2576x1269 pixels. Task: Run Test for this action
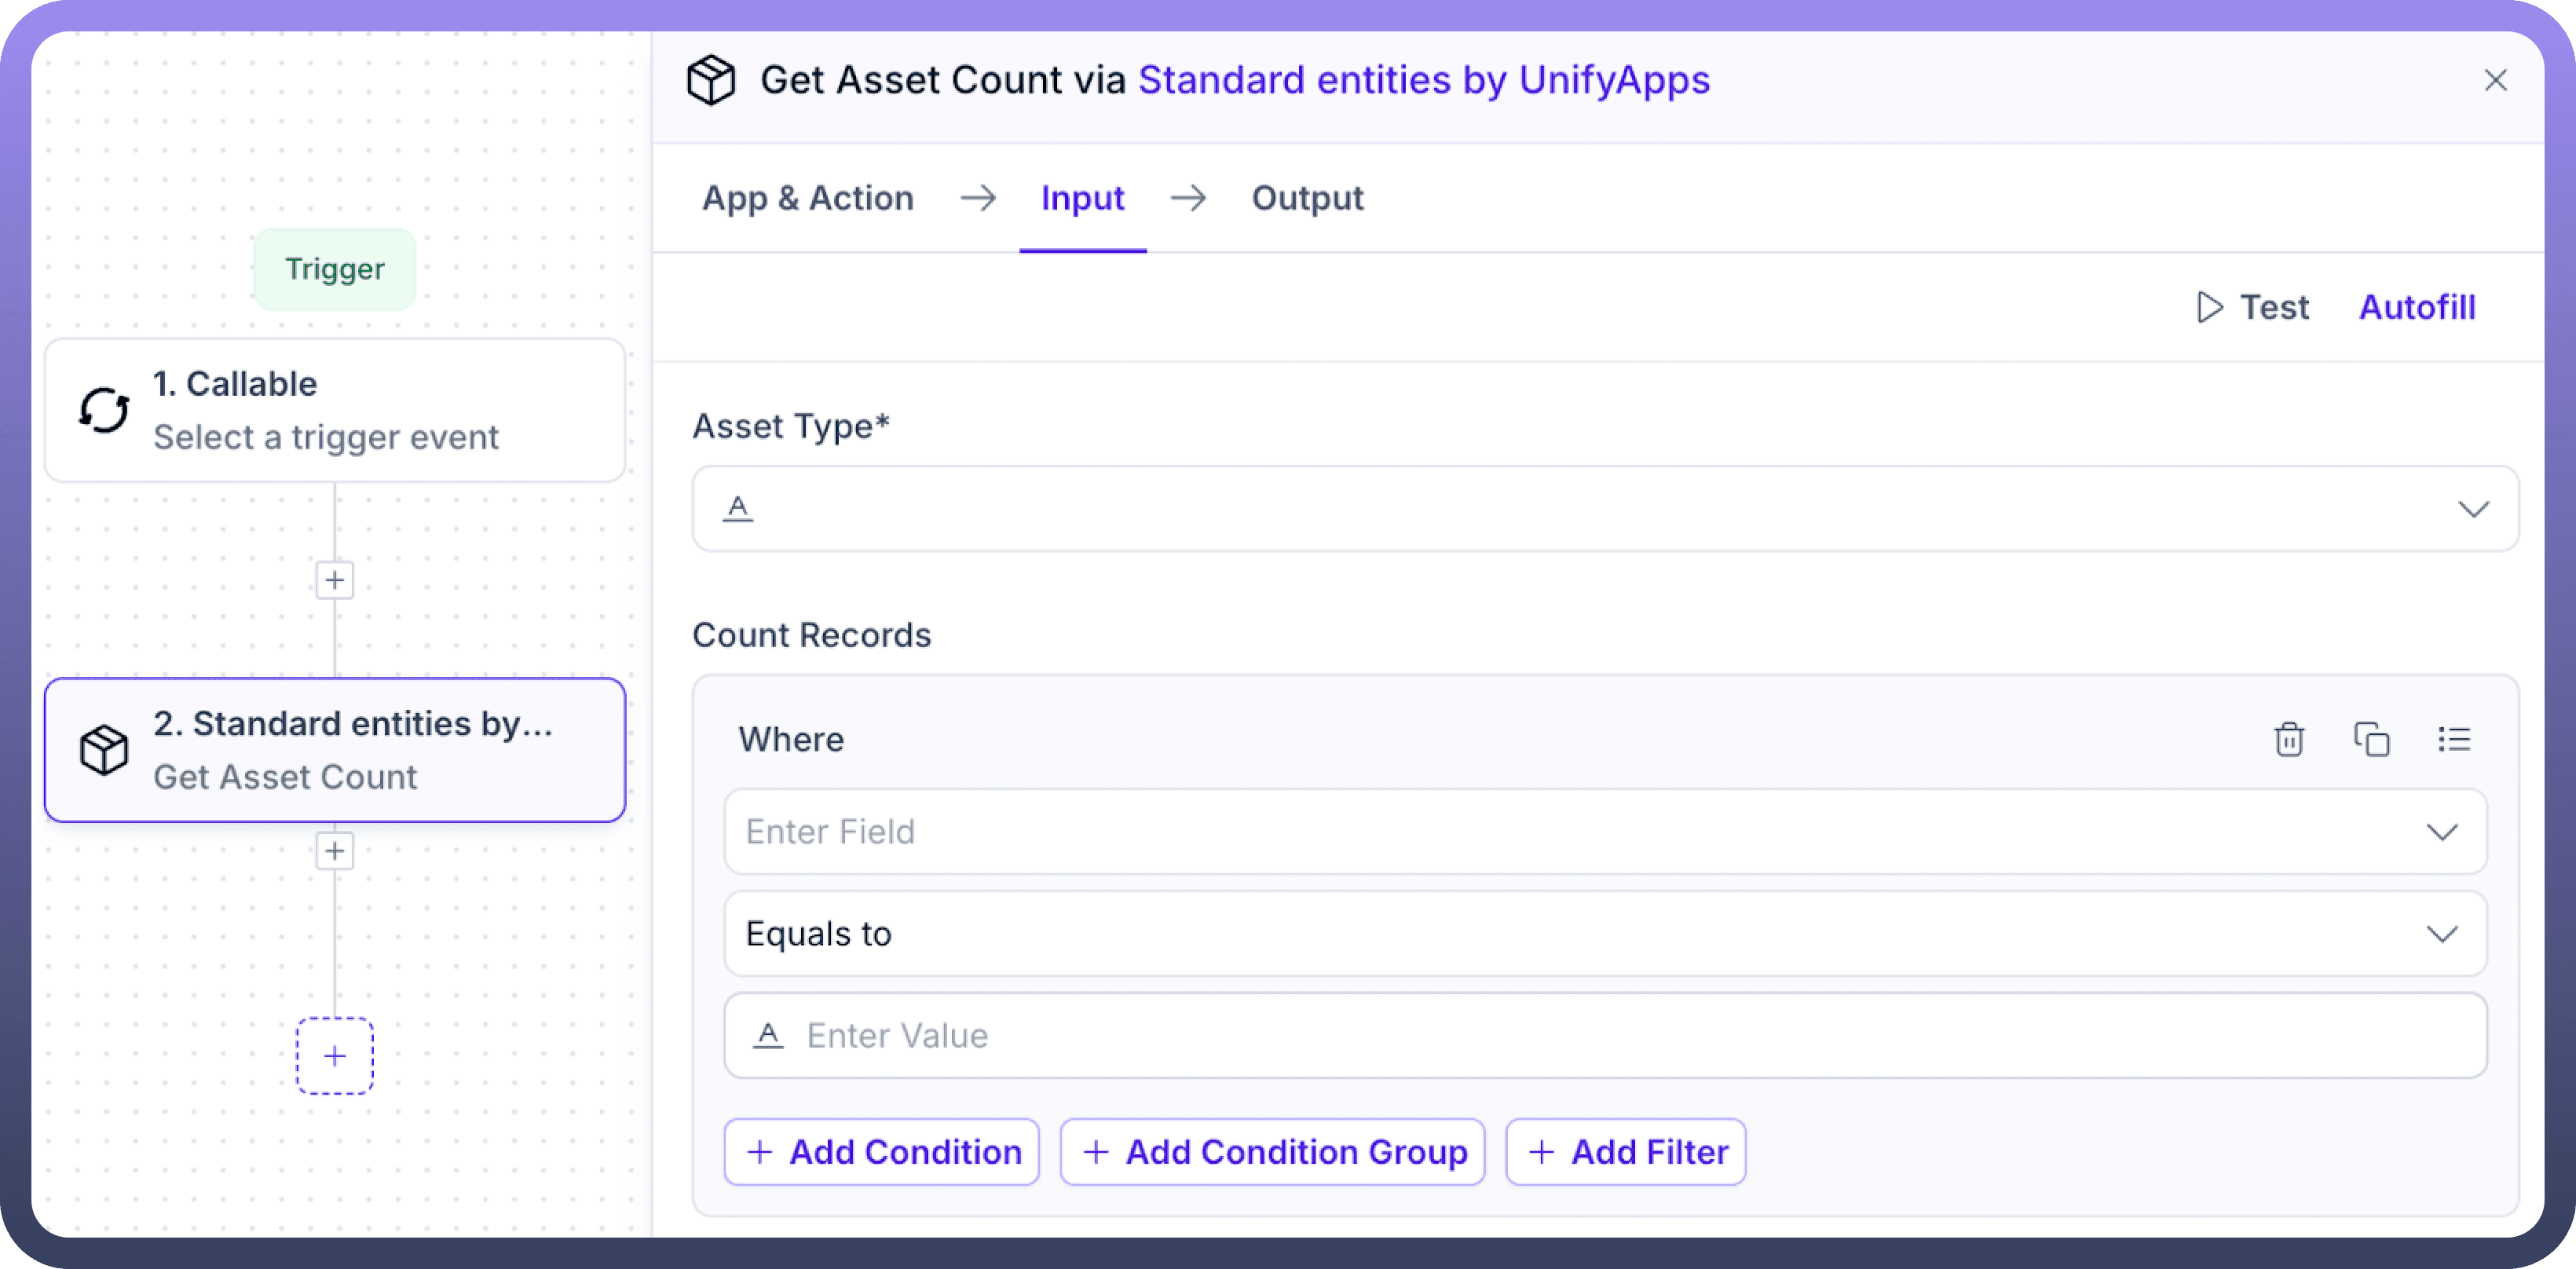pyautogui.click(x=2253, y=307)
